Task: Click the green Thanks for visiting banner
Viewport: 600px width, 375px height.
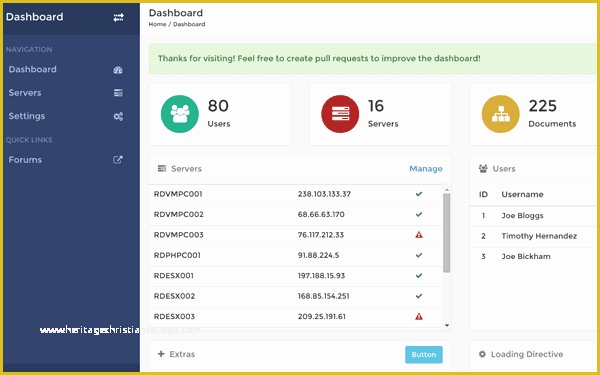Action: click(x=372, y=59)
